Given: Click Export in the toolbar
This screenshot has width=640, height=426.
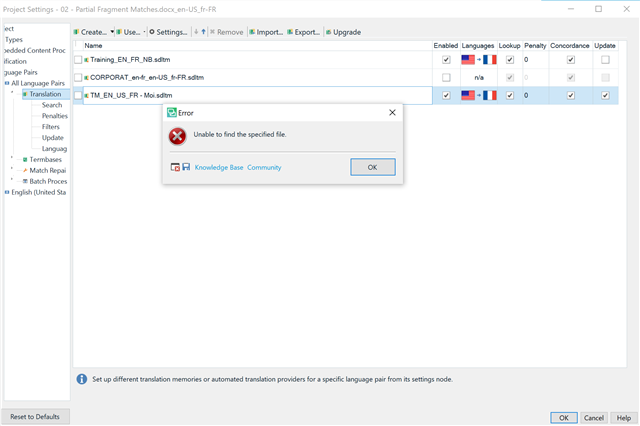Looking at the screenshot, I should [x=304, y=32].
